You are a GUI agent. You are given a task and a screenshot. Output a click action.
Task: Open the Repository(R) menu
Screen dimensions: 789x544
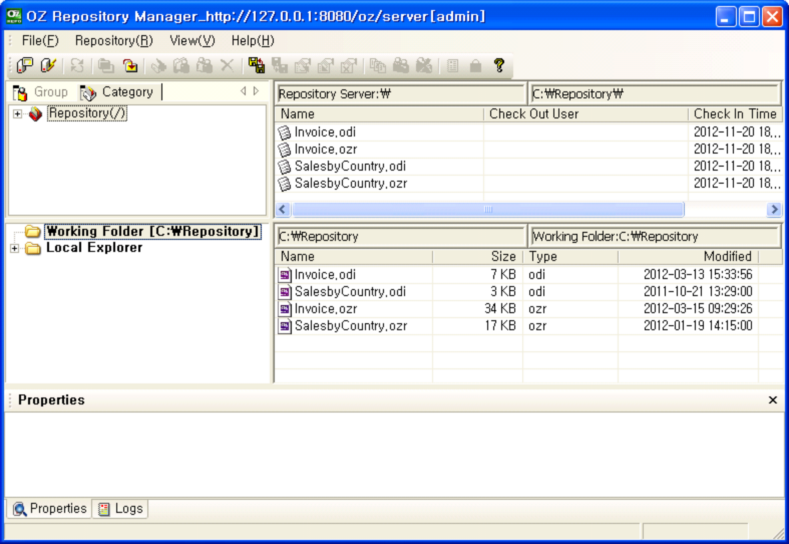(x=114, y=41)
